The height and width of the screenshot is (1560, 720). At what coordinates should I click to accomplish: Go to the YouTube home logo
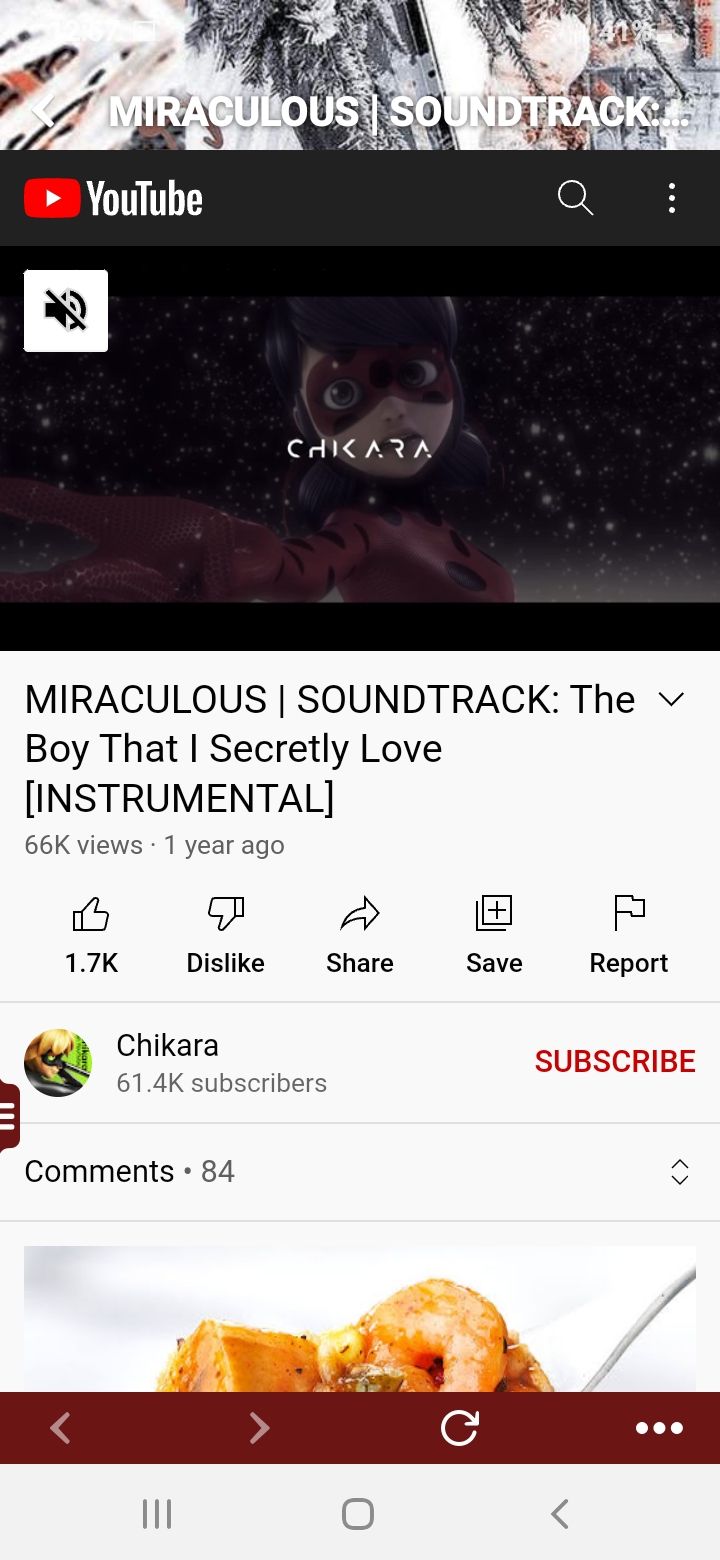click(113, 199)
